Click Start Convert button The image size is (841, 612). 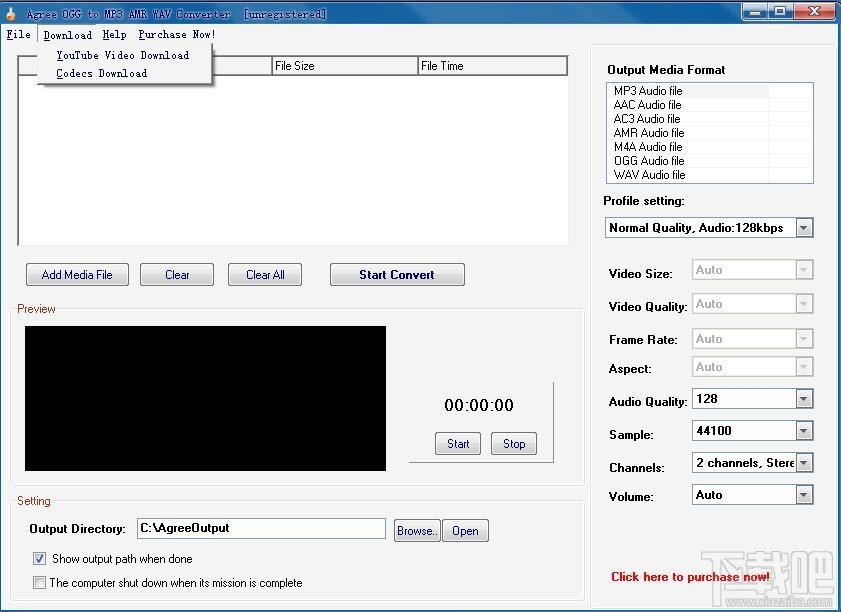point(397,275)
